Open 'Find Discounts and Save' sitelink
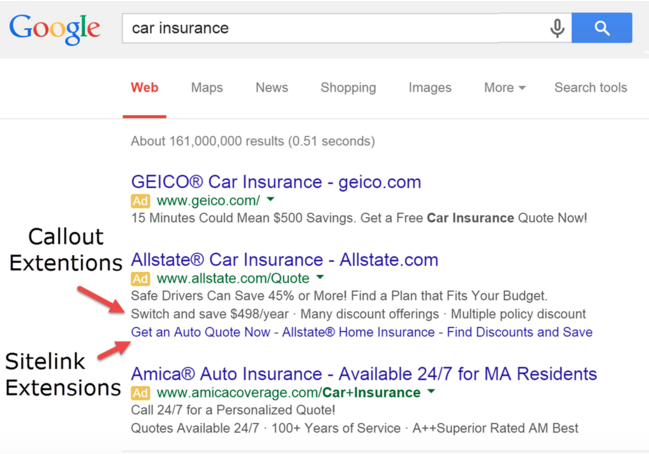649x454 pixels. (x=519, y=332)
